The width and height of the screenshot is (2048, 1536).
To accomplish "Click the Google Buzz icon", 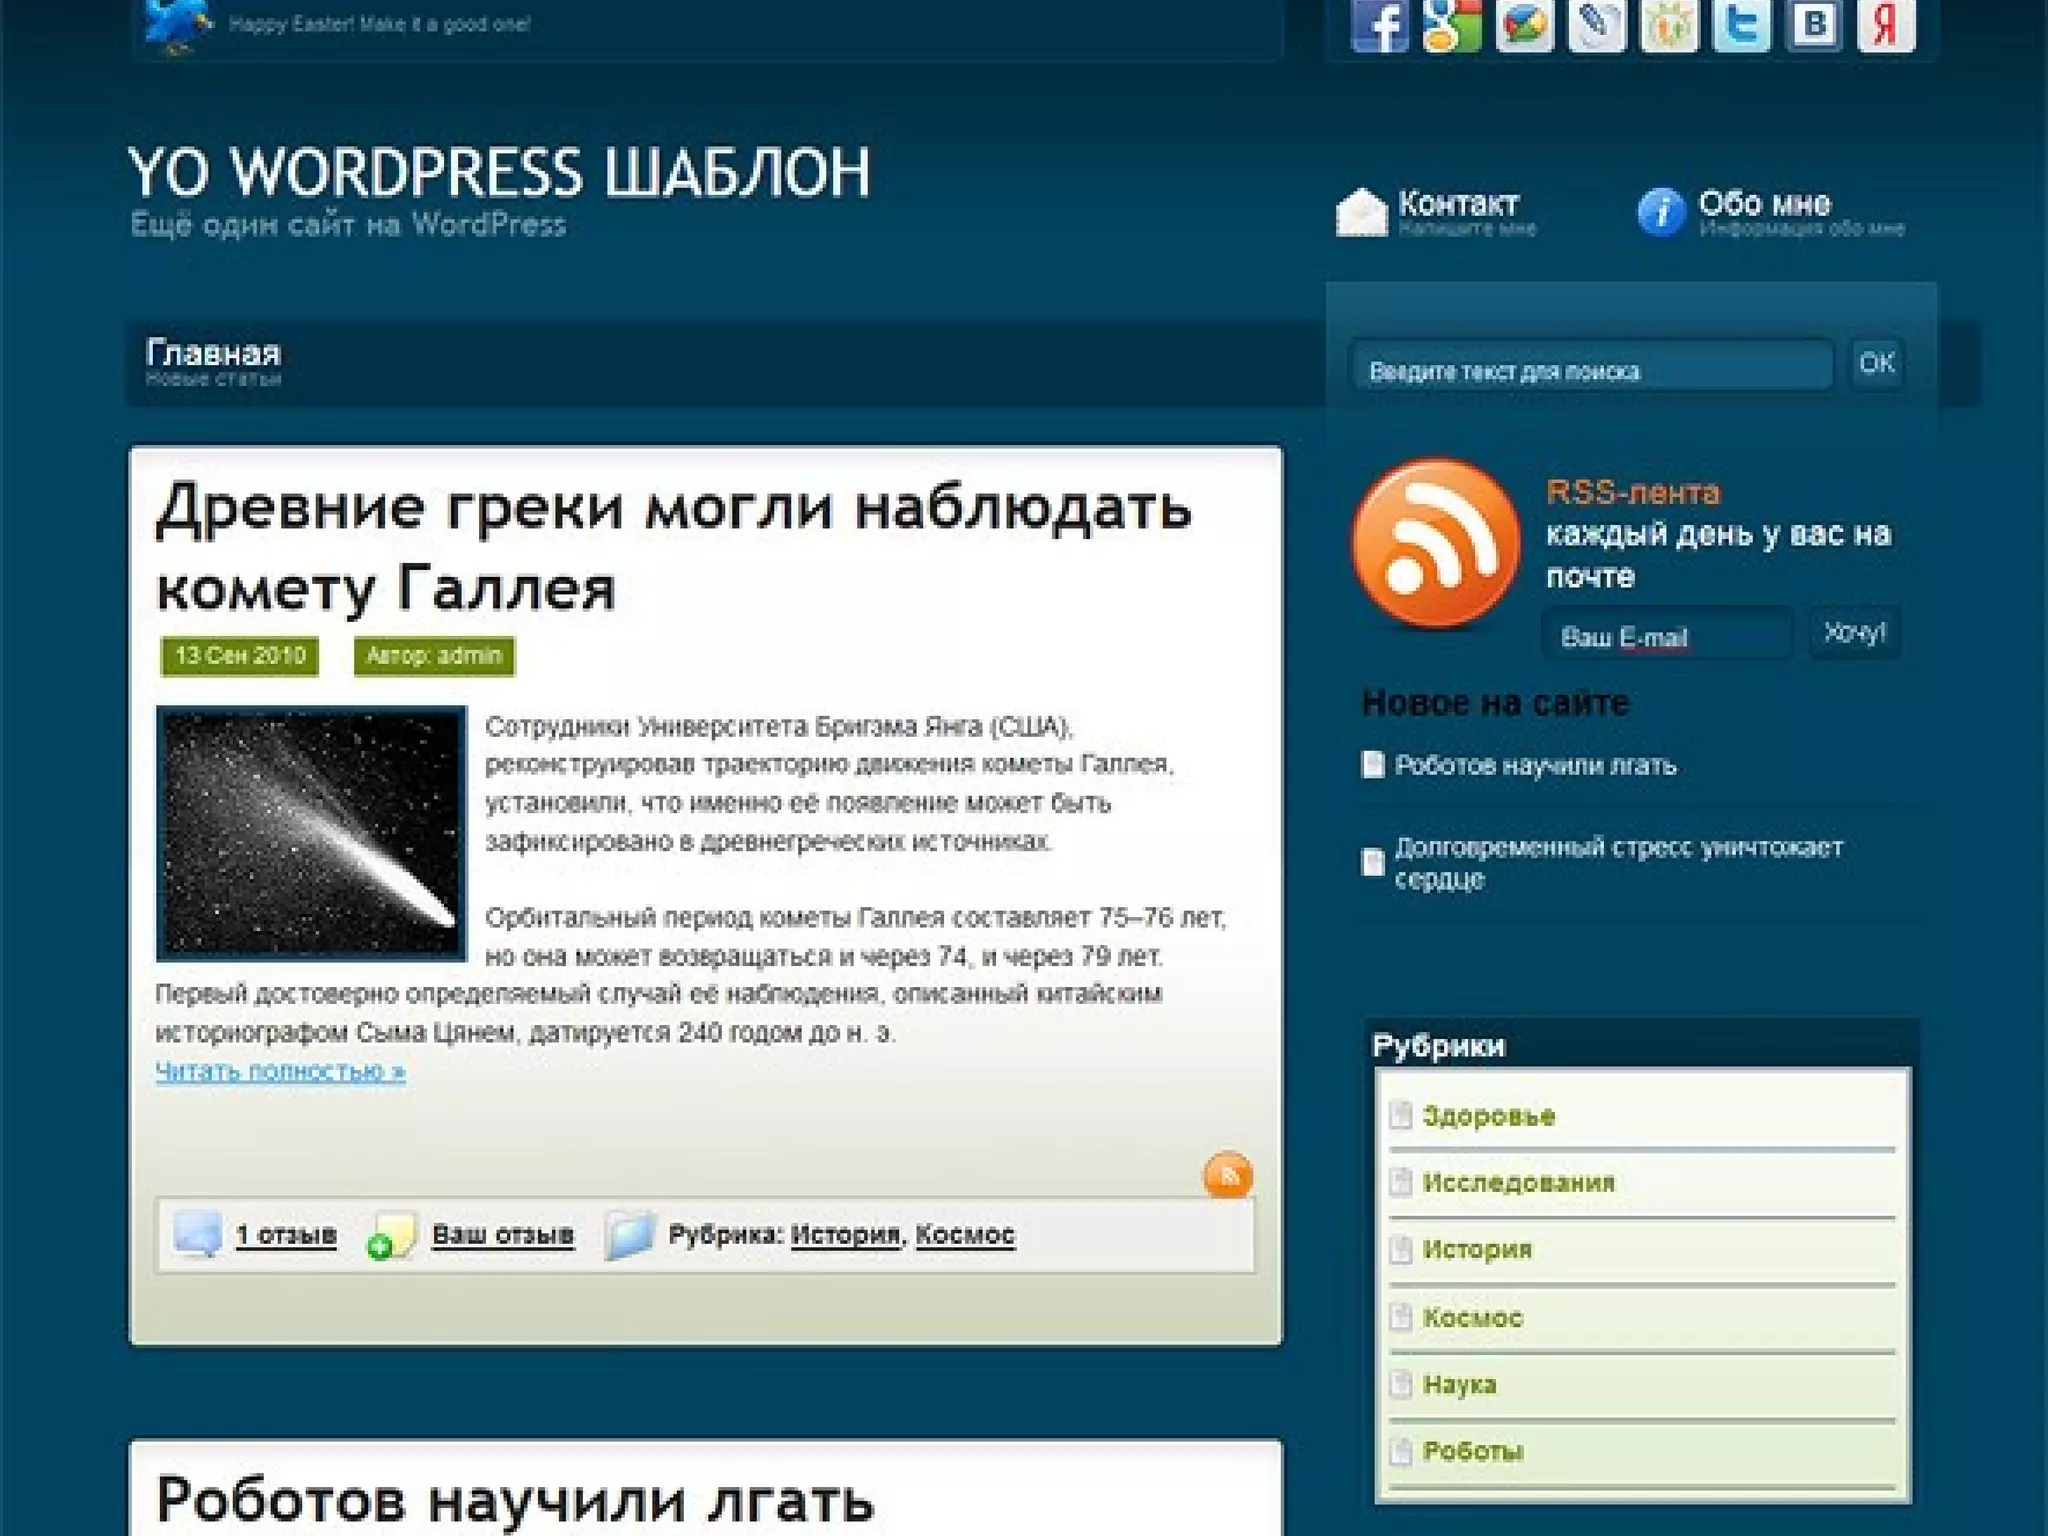I will [1524, 25].
